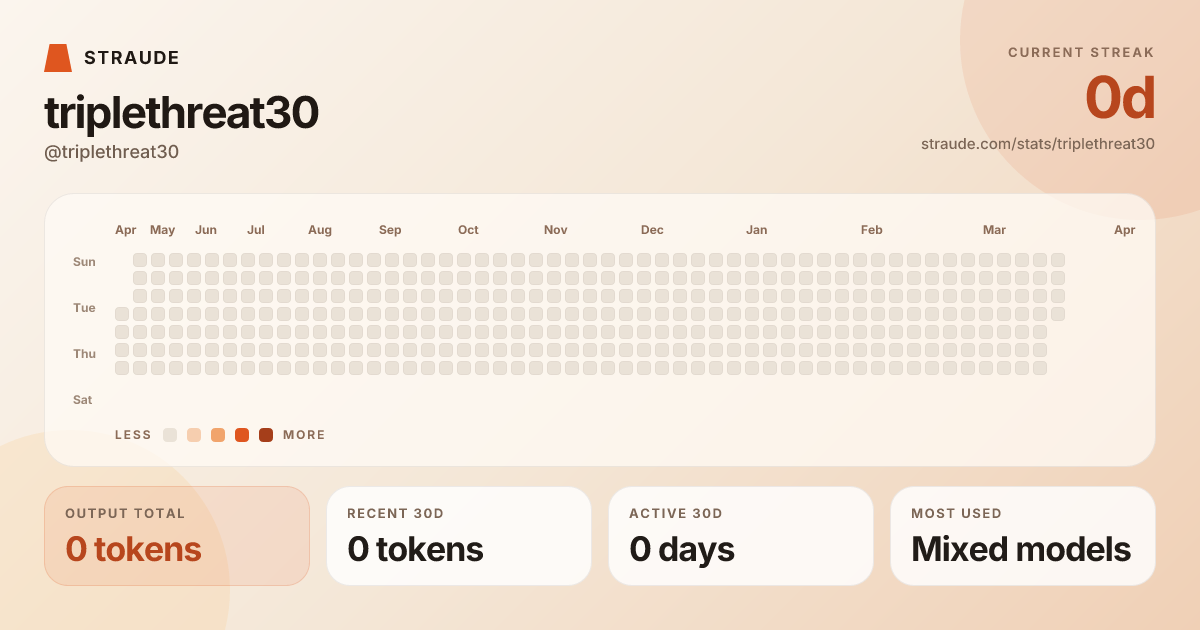Screen dimensions: 1200x630
Task: Open the Most Used Mixed models card
Action: (x=1023, y=536)
